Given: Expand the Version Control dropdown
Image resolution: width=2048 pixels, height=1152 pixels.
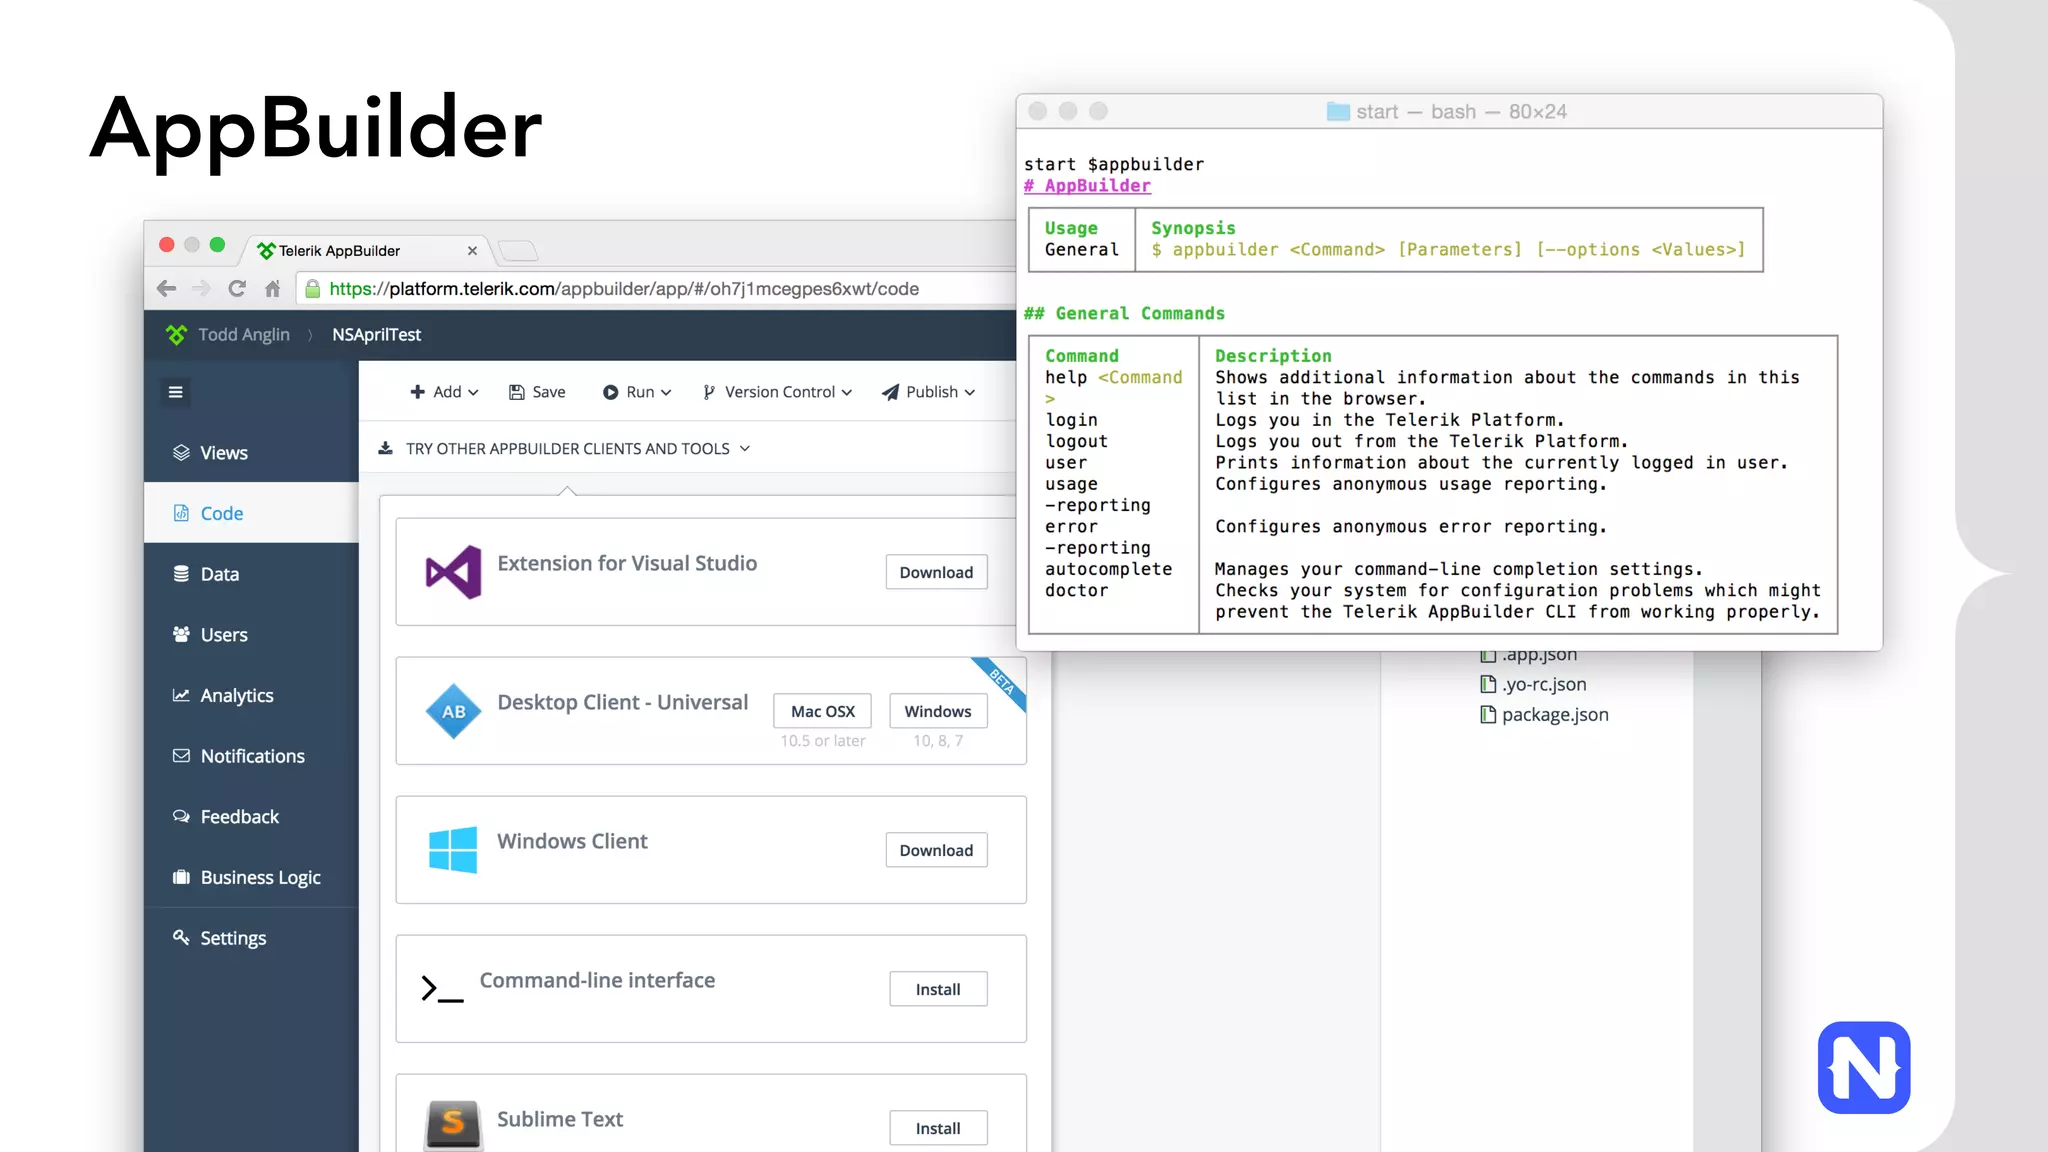Looking at the screenshot, I should [x=777, y=392].
